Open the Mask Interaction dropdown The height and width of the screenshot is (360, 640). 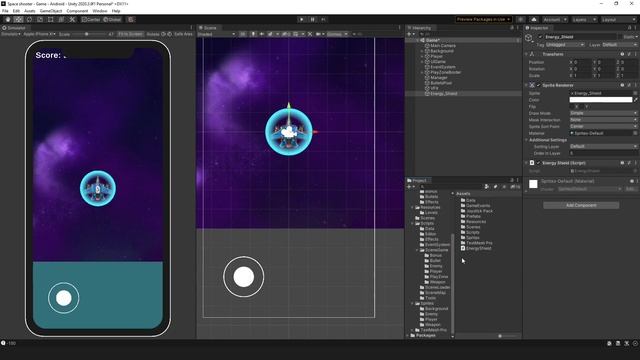point(603,120)
